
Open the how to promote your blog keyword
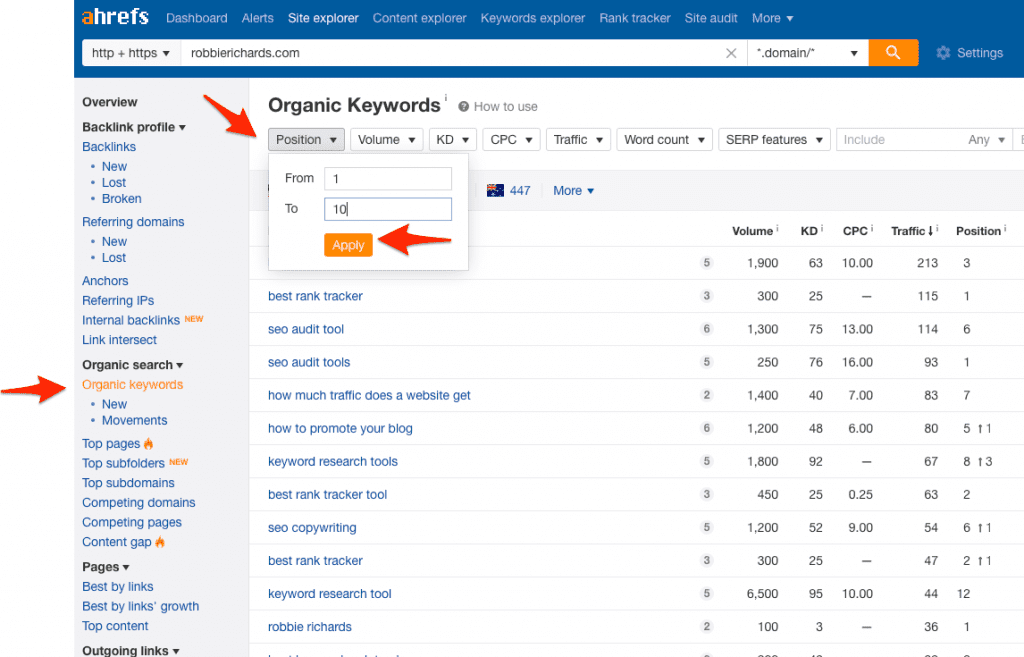point(340,428)
